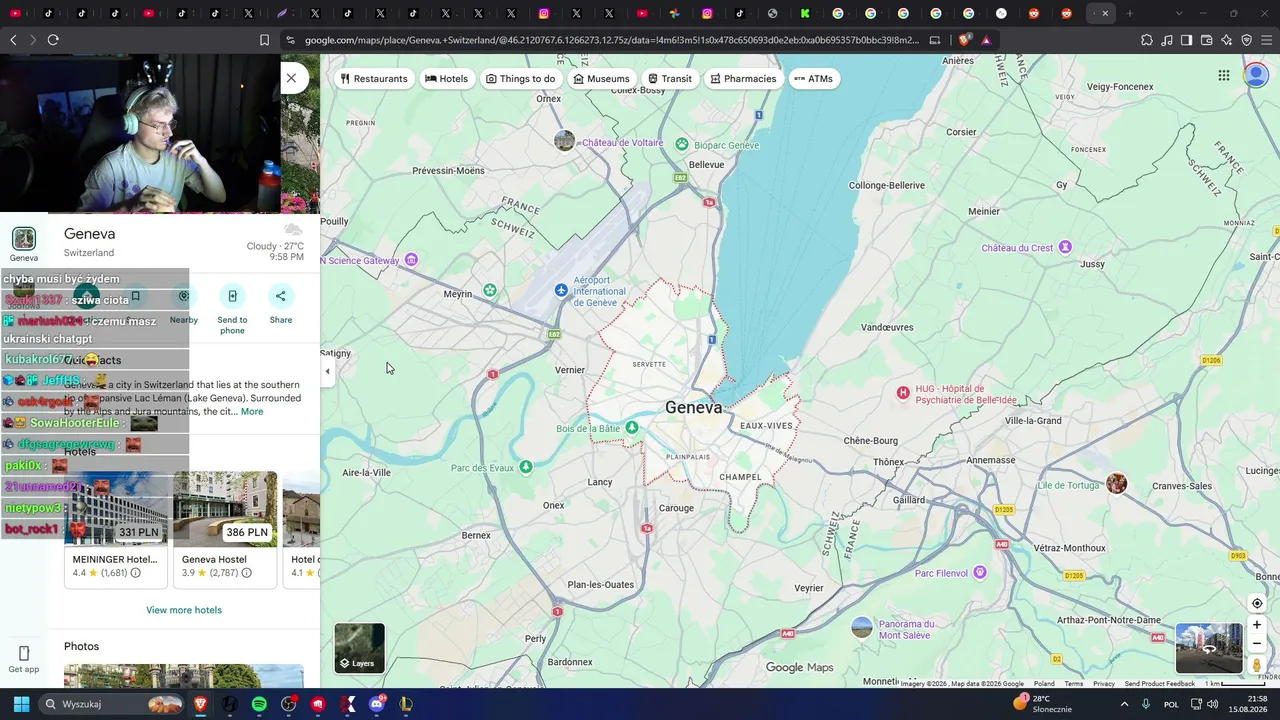This screenshot has height=720, width=1280.
Task: Open the Terms link in the map footer
Action: click(1074, 684)
